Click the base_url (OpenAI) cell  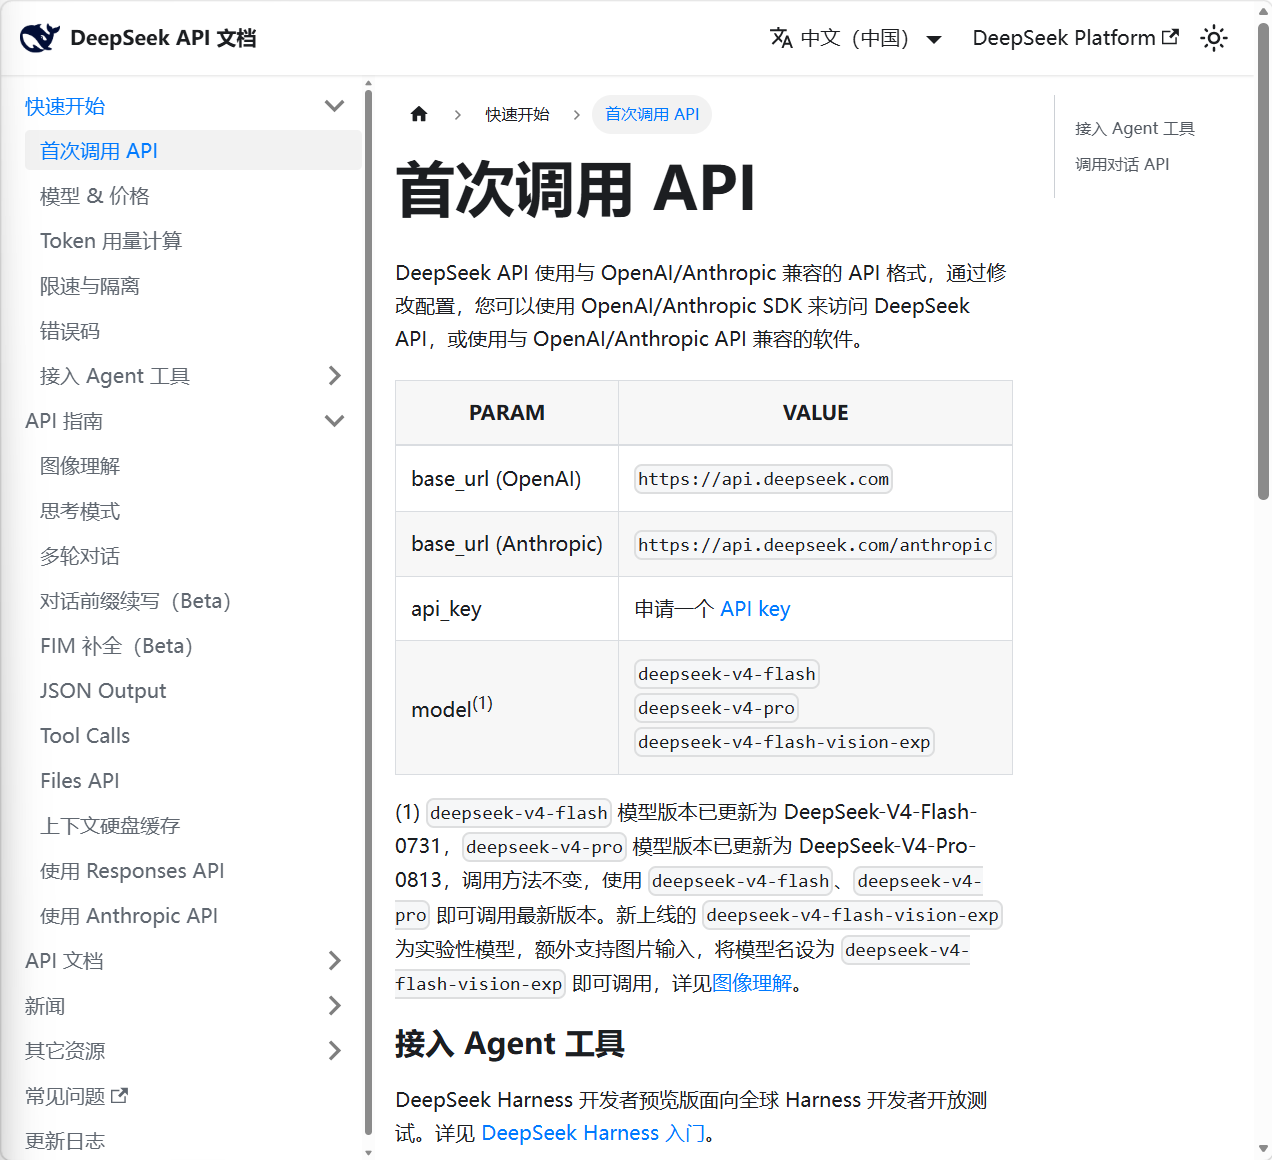[x=507, y=479]
